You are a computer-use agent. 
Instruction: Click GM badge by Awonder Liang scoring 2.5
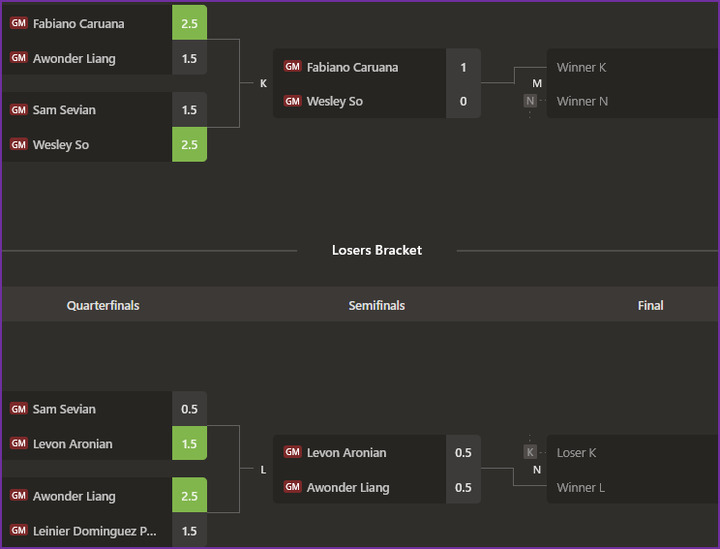tap(18, 496)
